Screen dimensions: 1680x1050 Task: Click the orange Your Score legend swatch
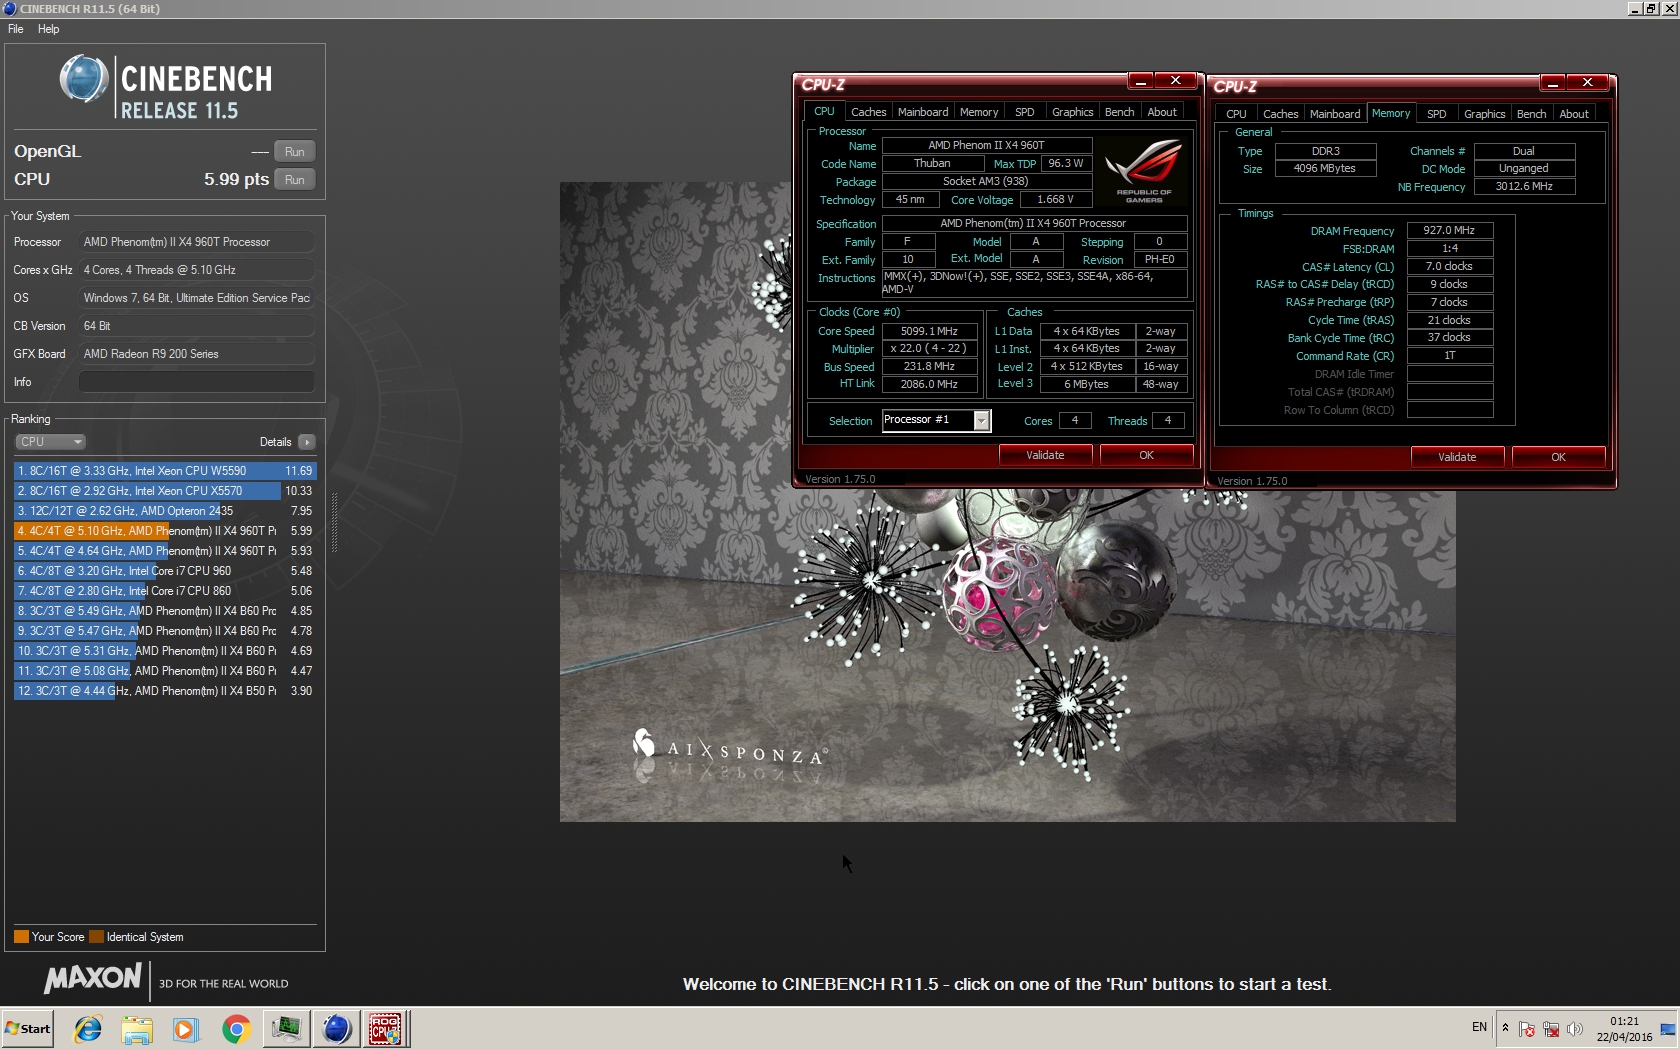(21, 937)
